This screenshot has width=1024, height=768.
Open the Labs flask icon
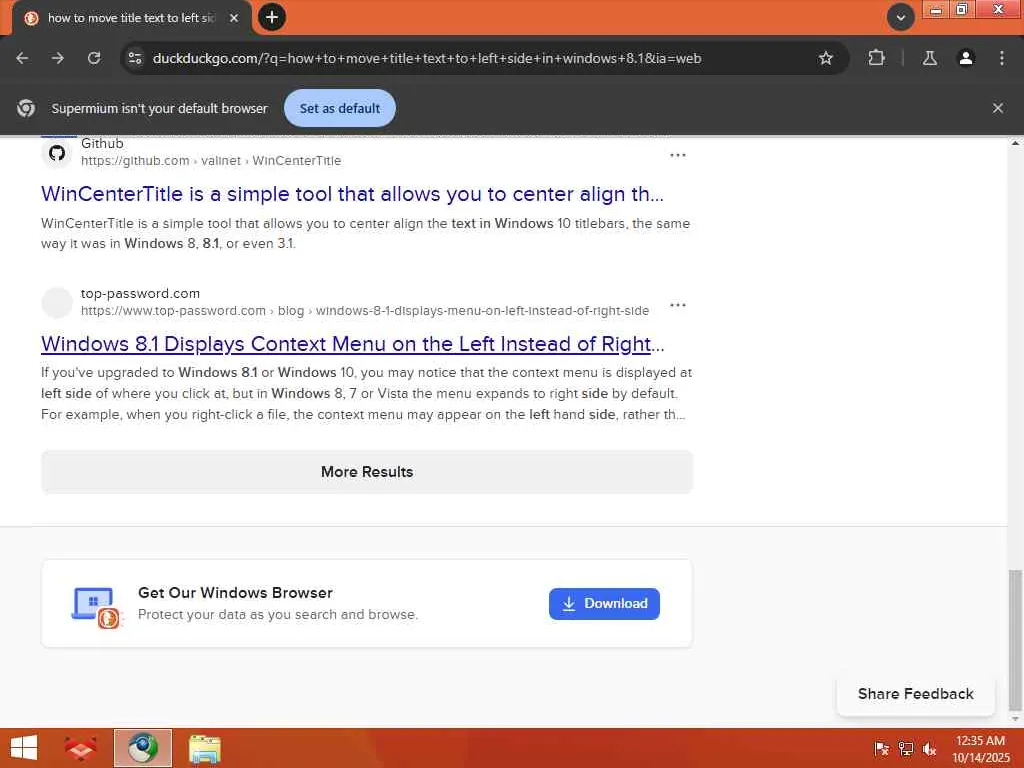pos(930,58)
